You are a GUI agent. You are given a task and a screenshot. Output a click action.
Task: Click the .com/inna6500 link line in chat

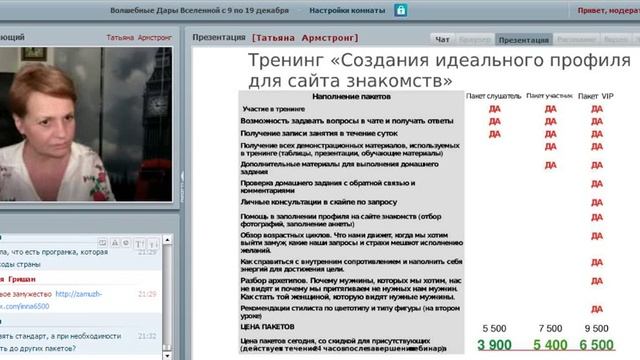tap(24, 306)
